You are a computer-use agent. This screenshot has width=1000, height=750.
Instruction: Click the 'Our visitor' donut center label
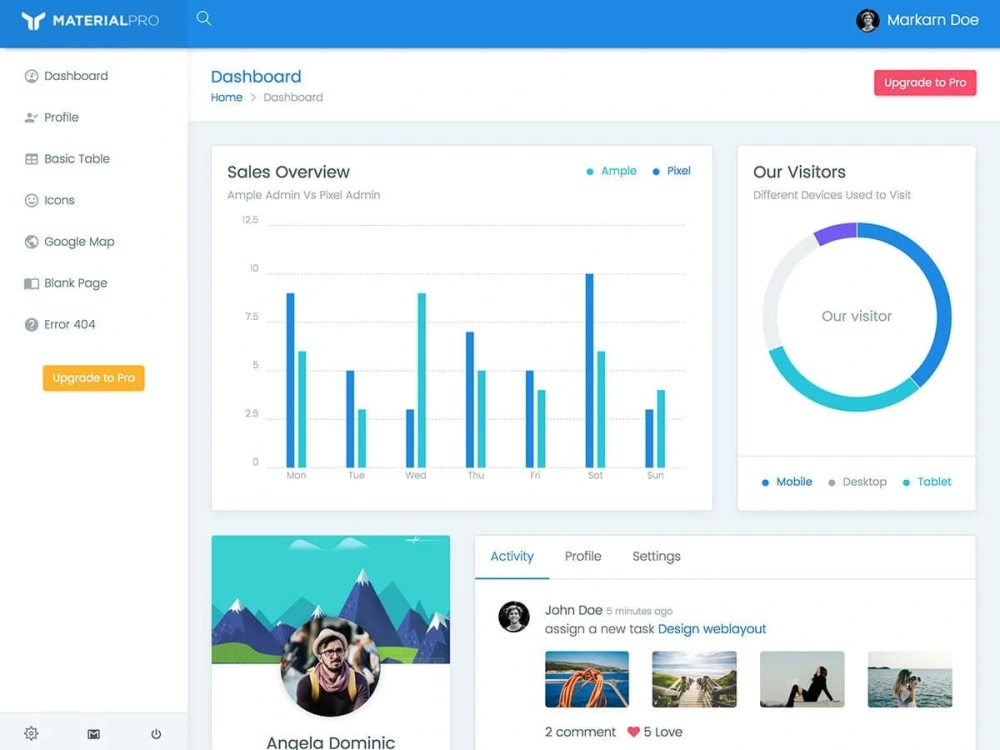(857, 316)
